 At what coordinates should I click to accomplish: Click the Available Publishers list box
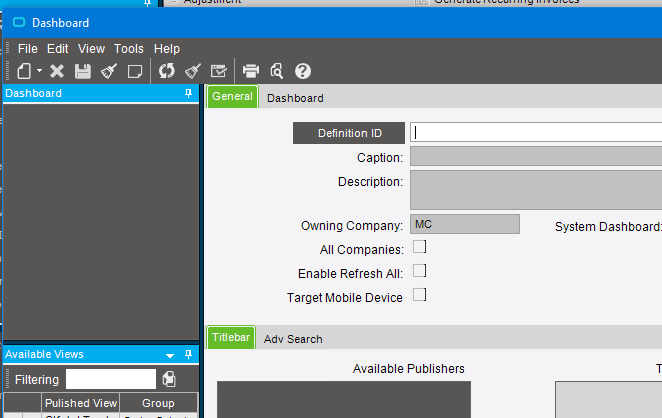[x=344, y=399]
